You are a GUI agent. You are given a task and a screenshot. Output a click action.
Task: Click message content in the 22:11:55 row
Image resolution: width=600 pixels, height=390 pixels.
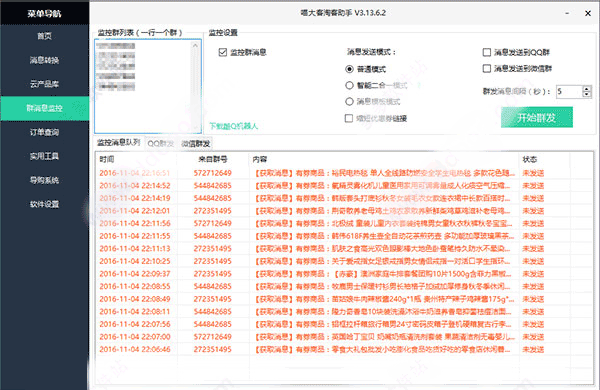[385, 236]
